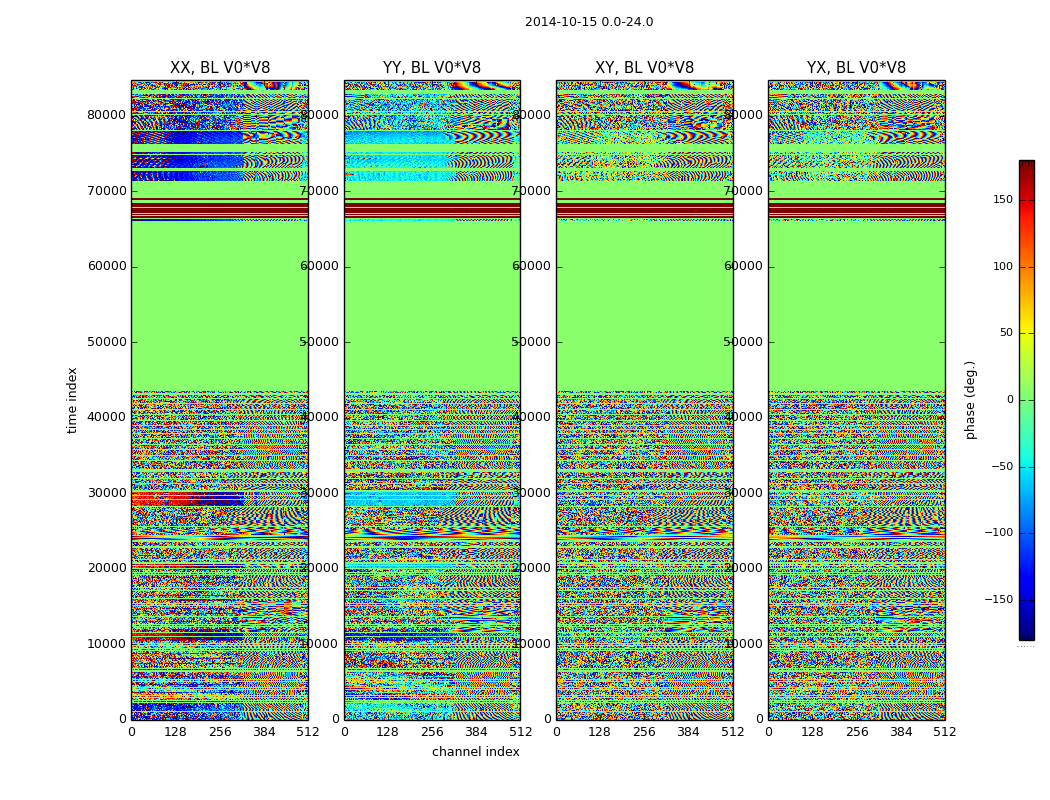
Task: Click the YX phase waterfall plot
Action: coord(856,400)
